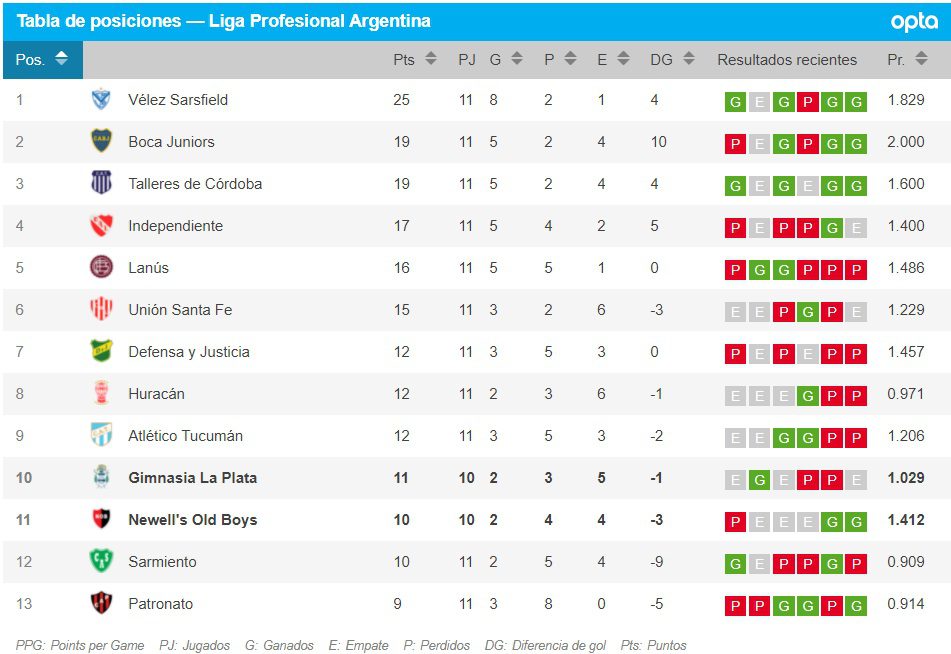Sort table by PJ column header

point(467,60)
